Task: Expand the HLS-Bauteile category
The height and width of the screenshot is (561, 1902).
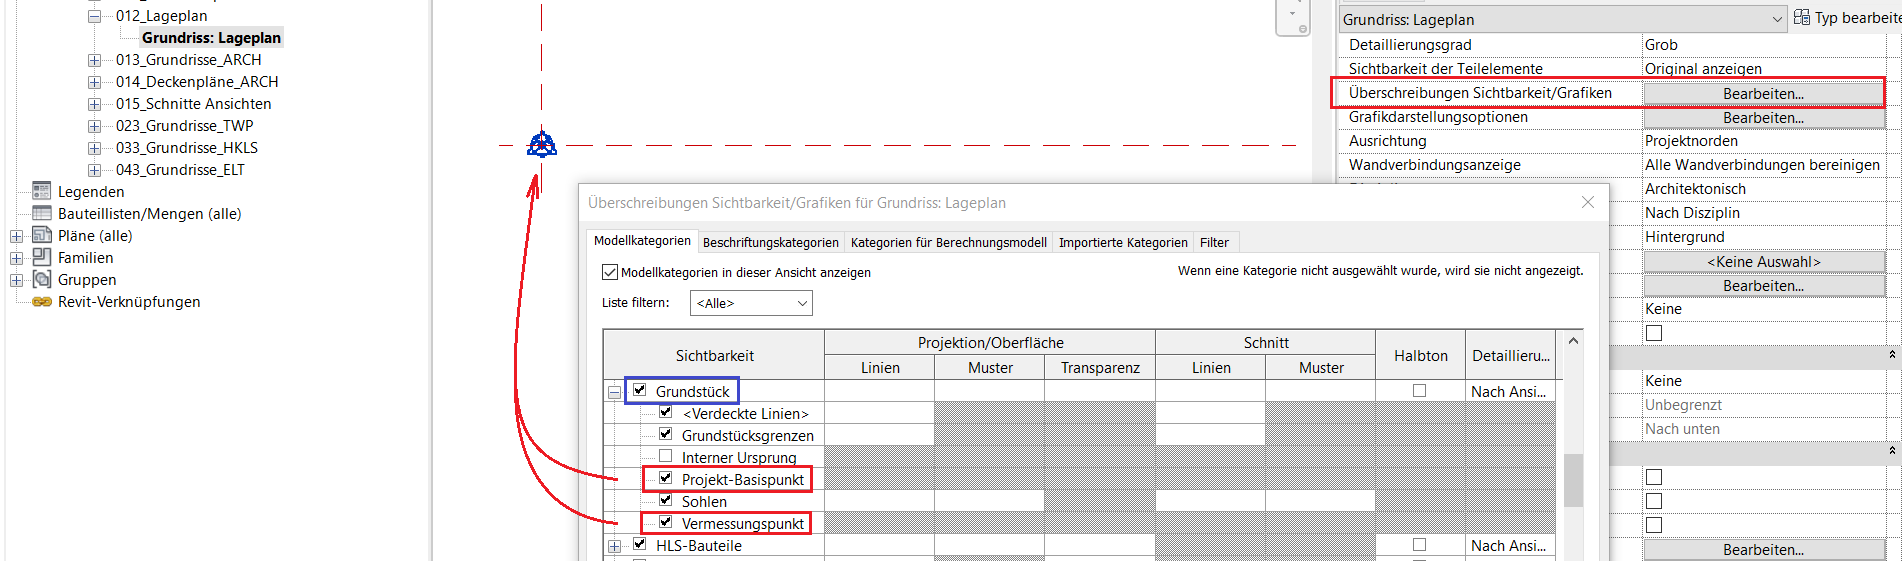Action: (x=614, y=546)
